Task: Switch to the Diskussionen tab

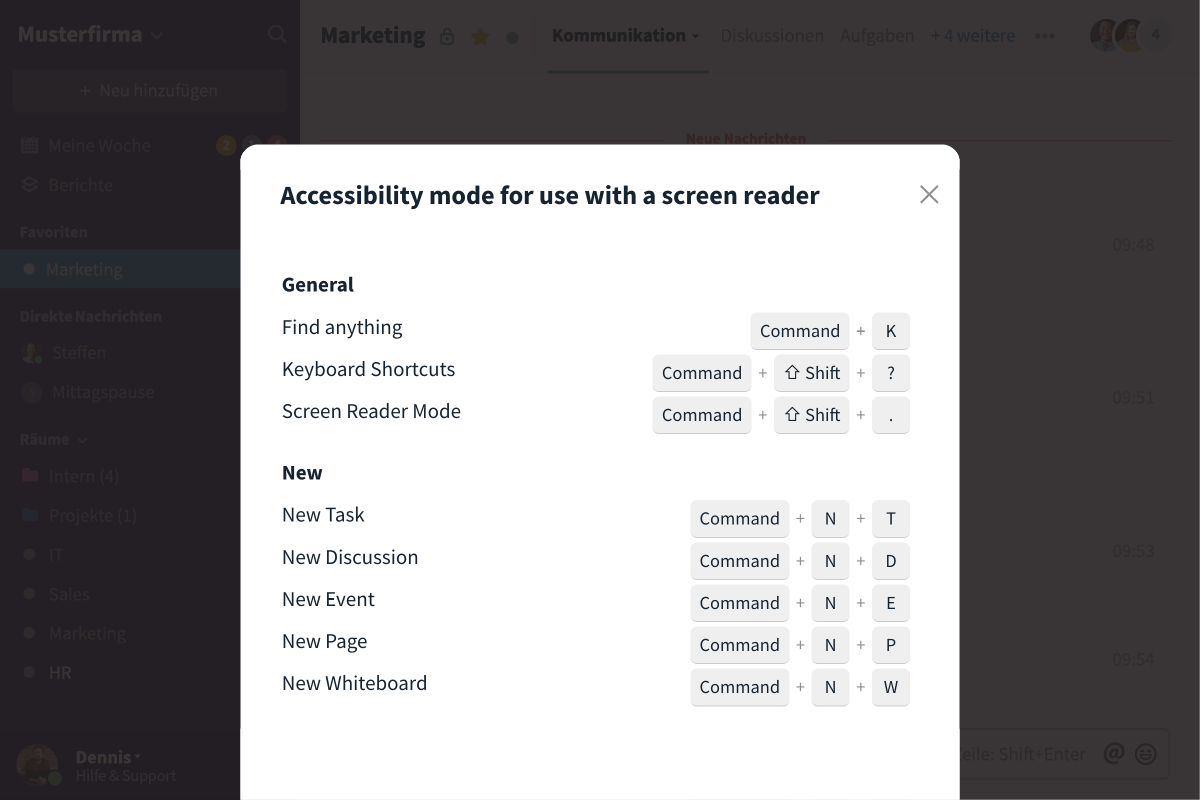Action: (772, 36)
